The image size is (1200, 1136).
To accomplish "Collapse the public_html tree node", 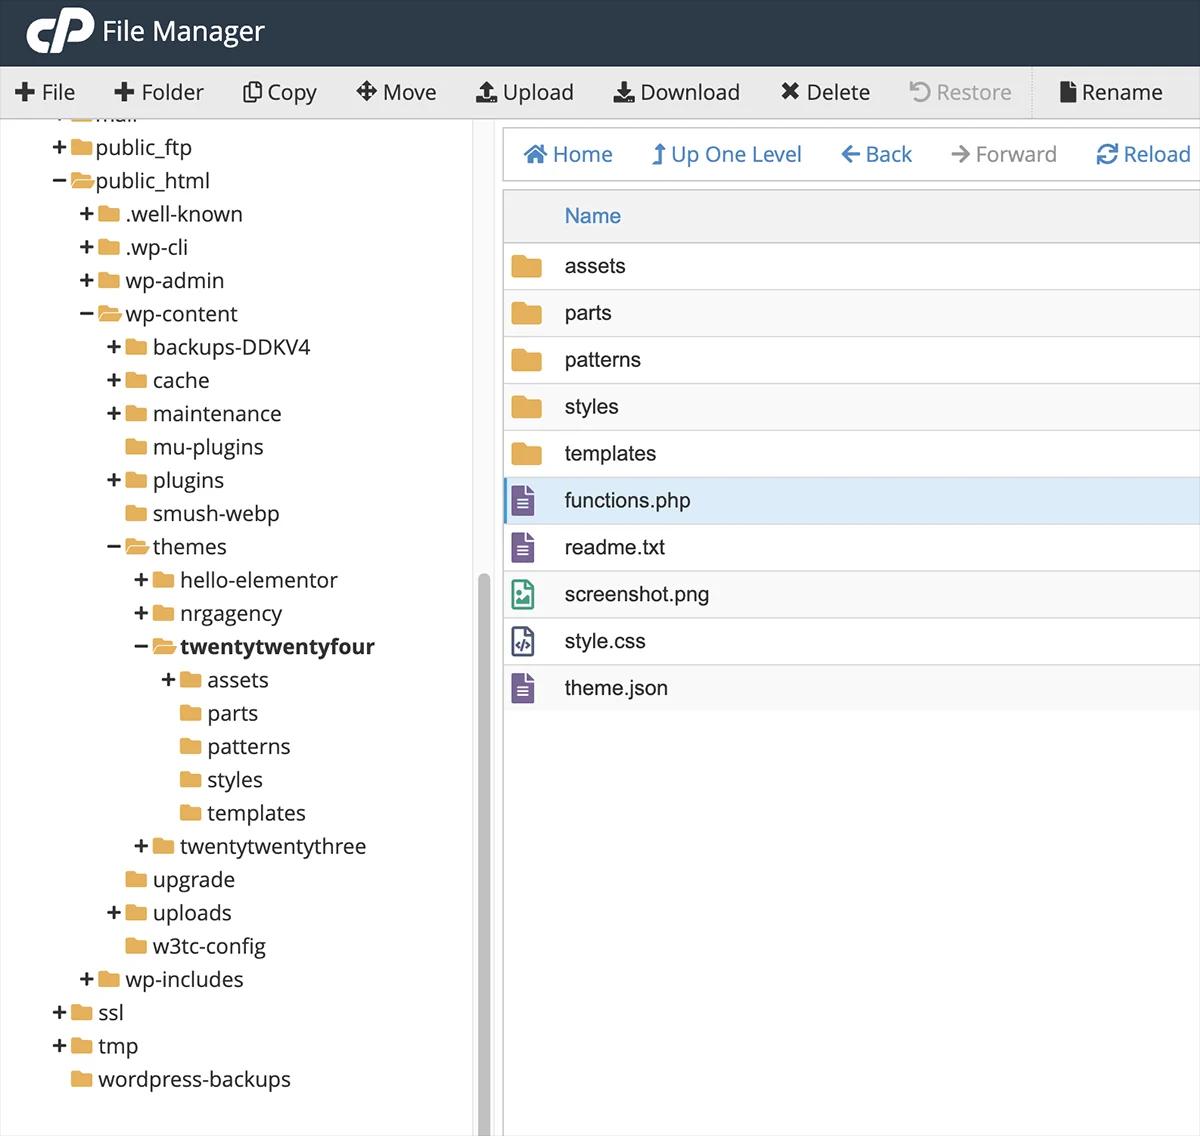I will (x=59, y=181).
